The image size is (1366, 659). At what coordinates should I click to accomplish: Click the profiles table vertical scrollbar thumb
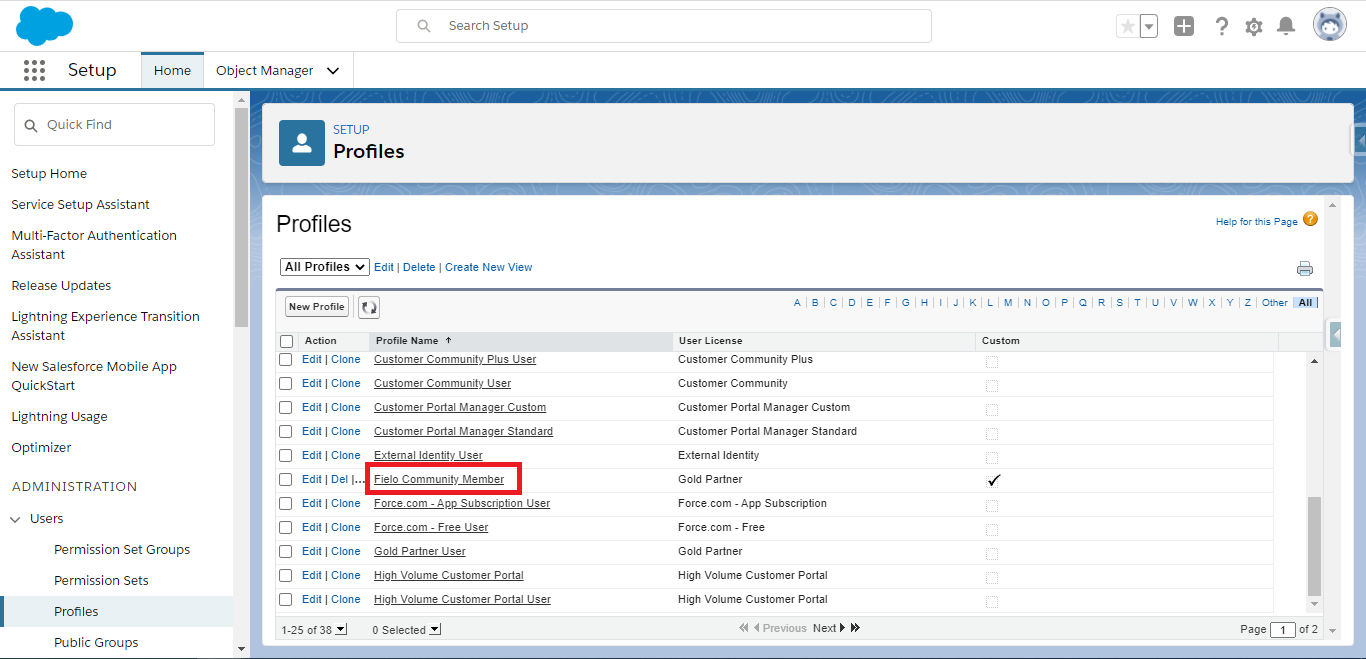point(1315,545)
